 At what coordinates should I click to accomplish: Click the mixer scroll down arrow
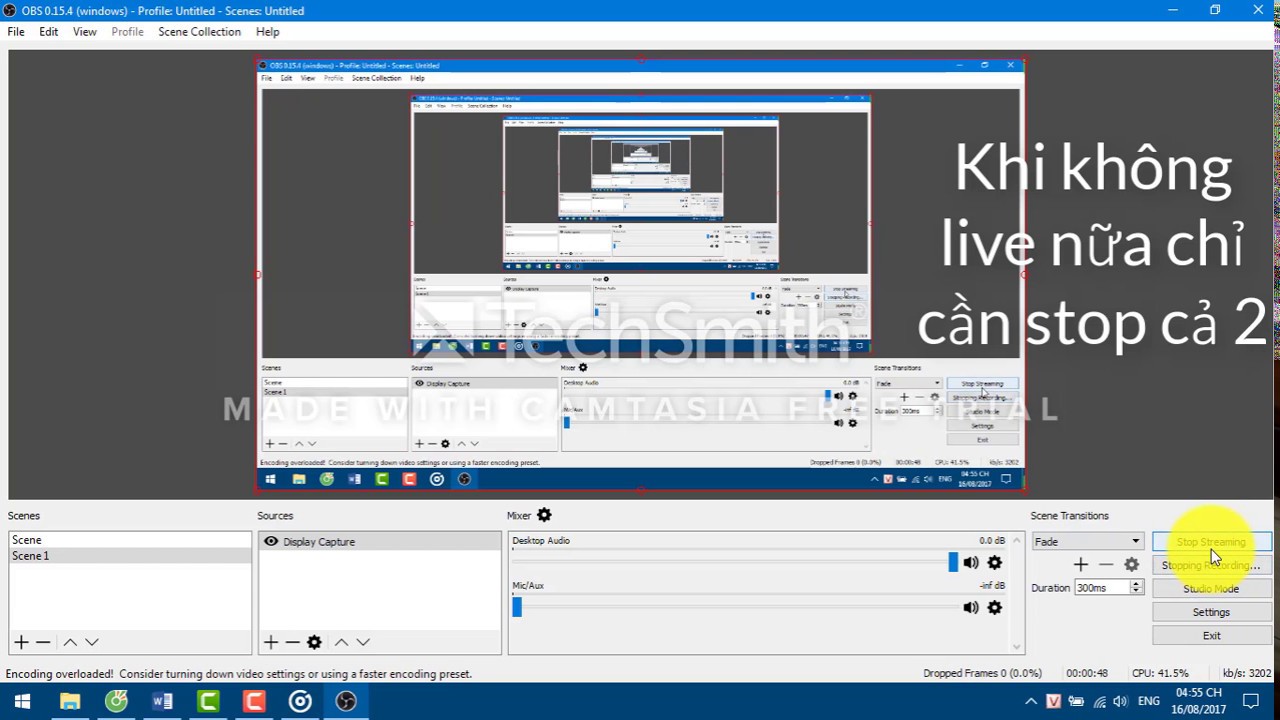1017,647
